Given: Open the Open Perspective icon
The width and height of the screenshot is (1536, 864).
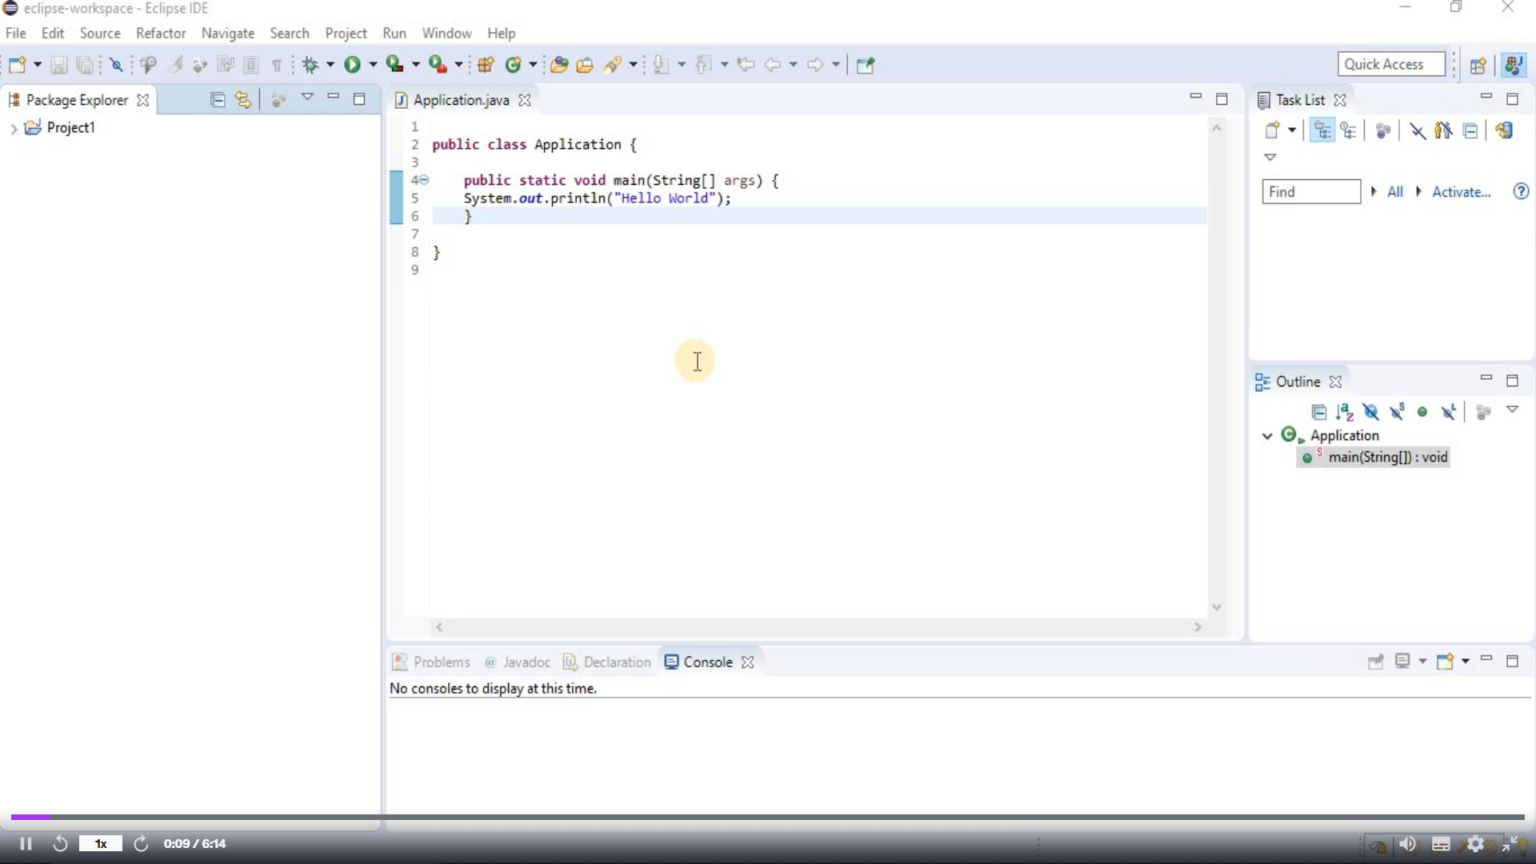Looking at the screenshot, I should point(1478,65).
